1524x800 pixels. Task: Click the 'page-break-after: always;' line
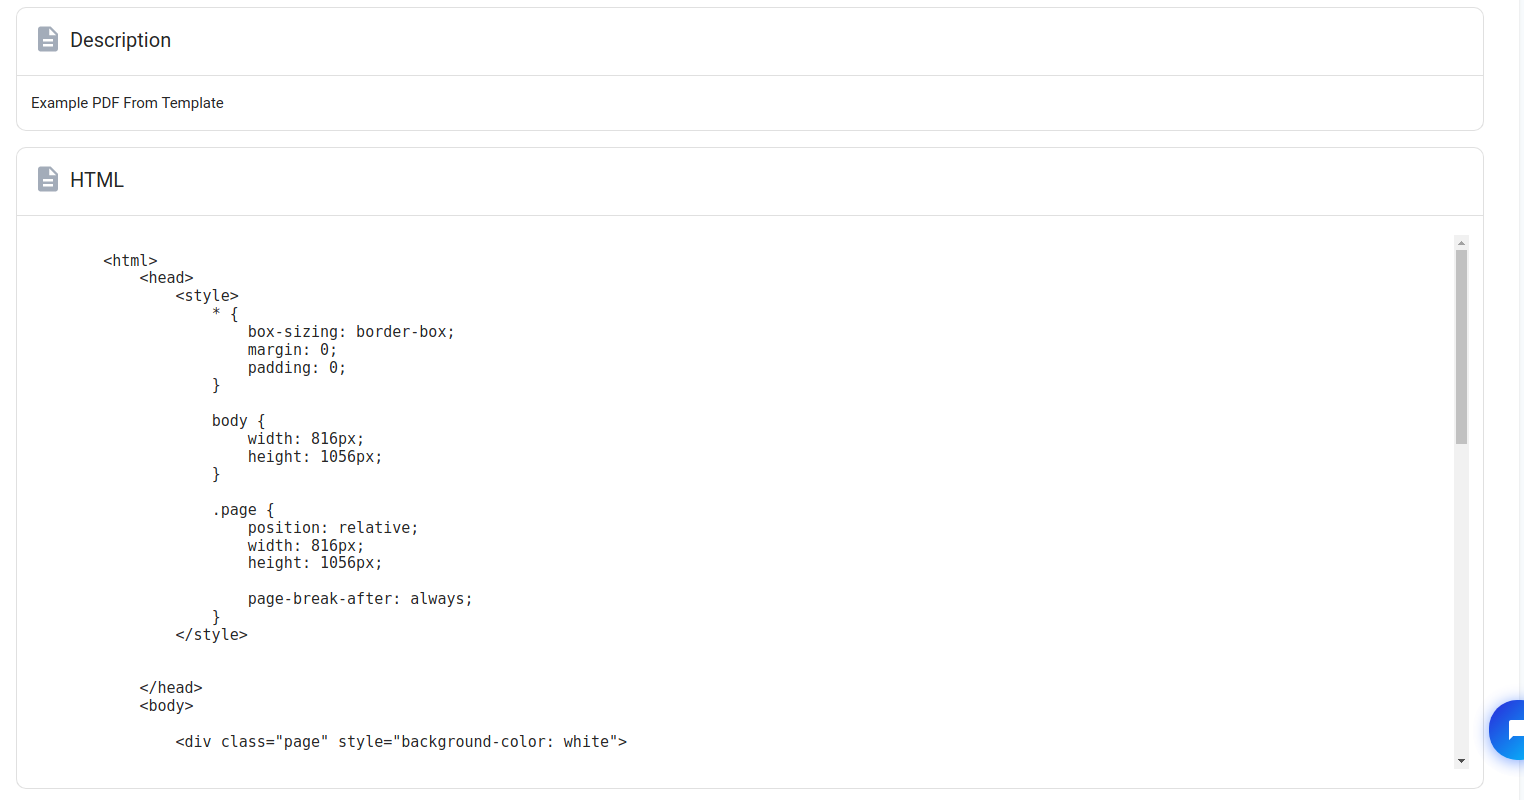[360, 599]
